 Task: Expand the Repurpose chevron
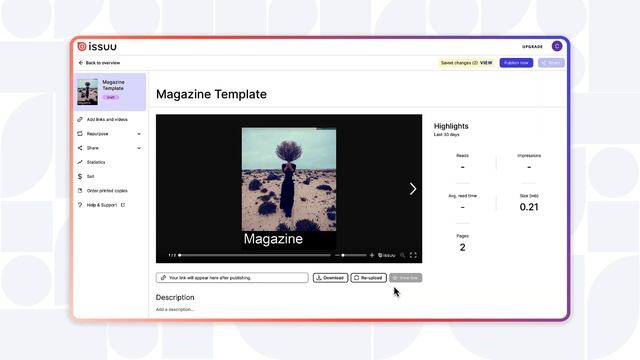click(x=139, y=134)
